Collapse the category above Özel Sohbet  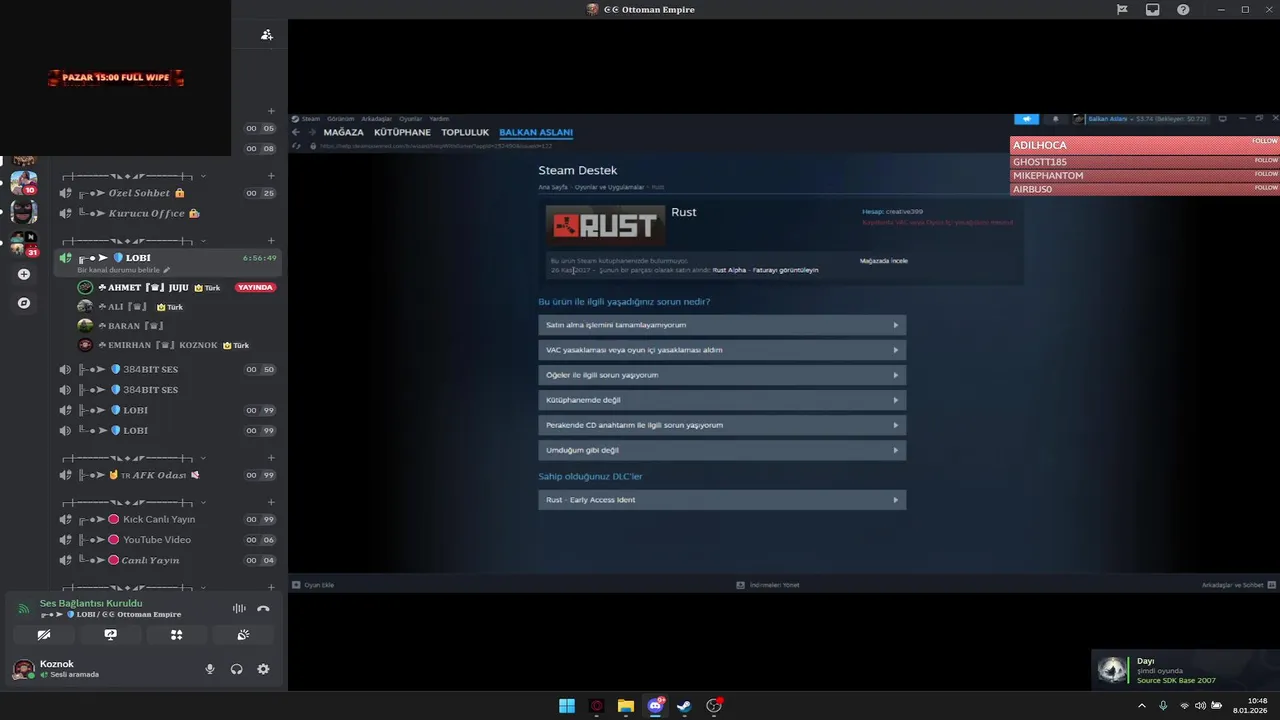click(135, 175)
